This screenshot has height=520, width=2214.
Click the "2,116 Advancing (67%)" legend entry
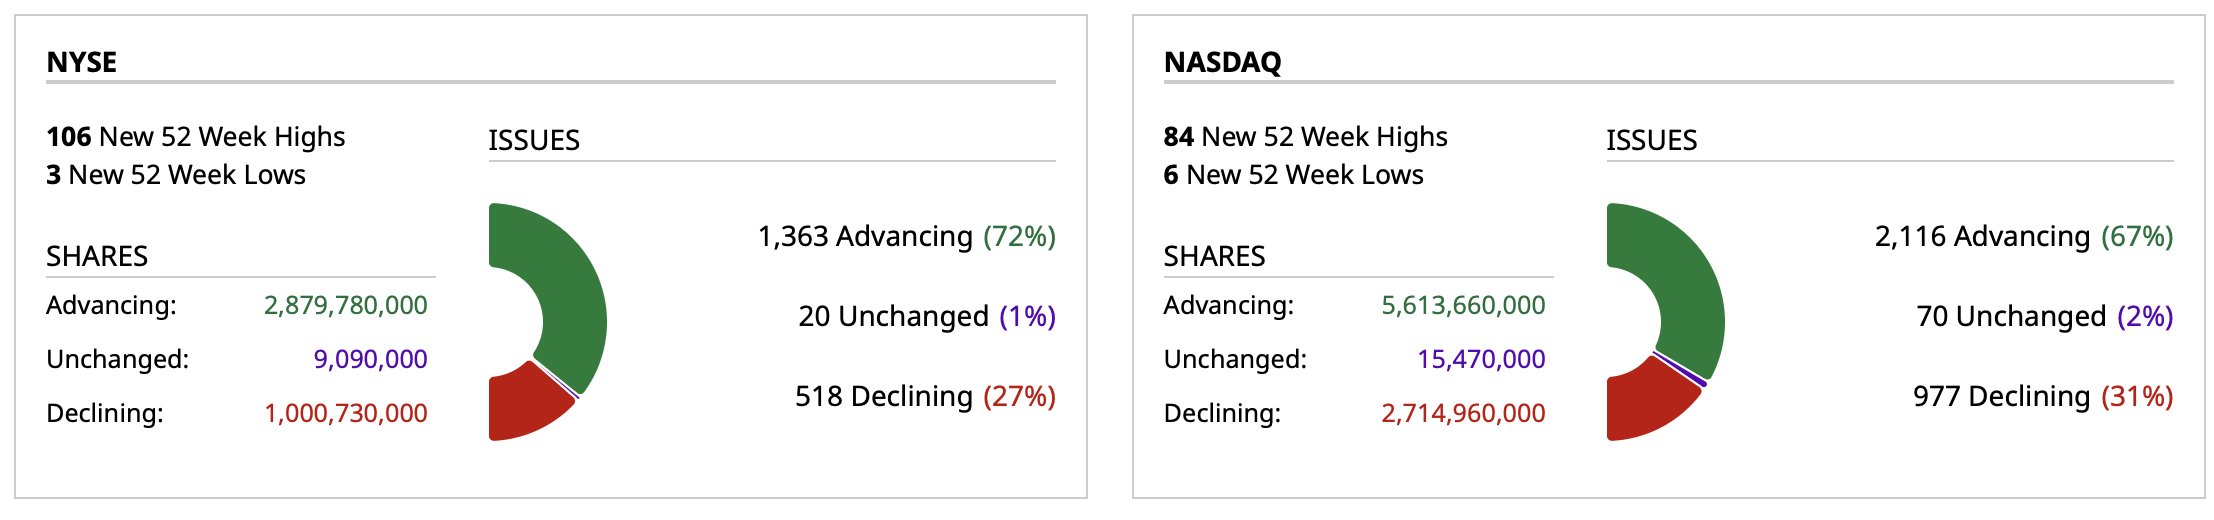pos(2023,237)
